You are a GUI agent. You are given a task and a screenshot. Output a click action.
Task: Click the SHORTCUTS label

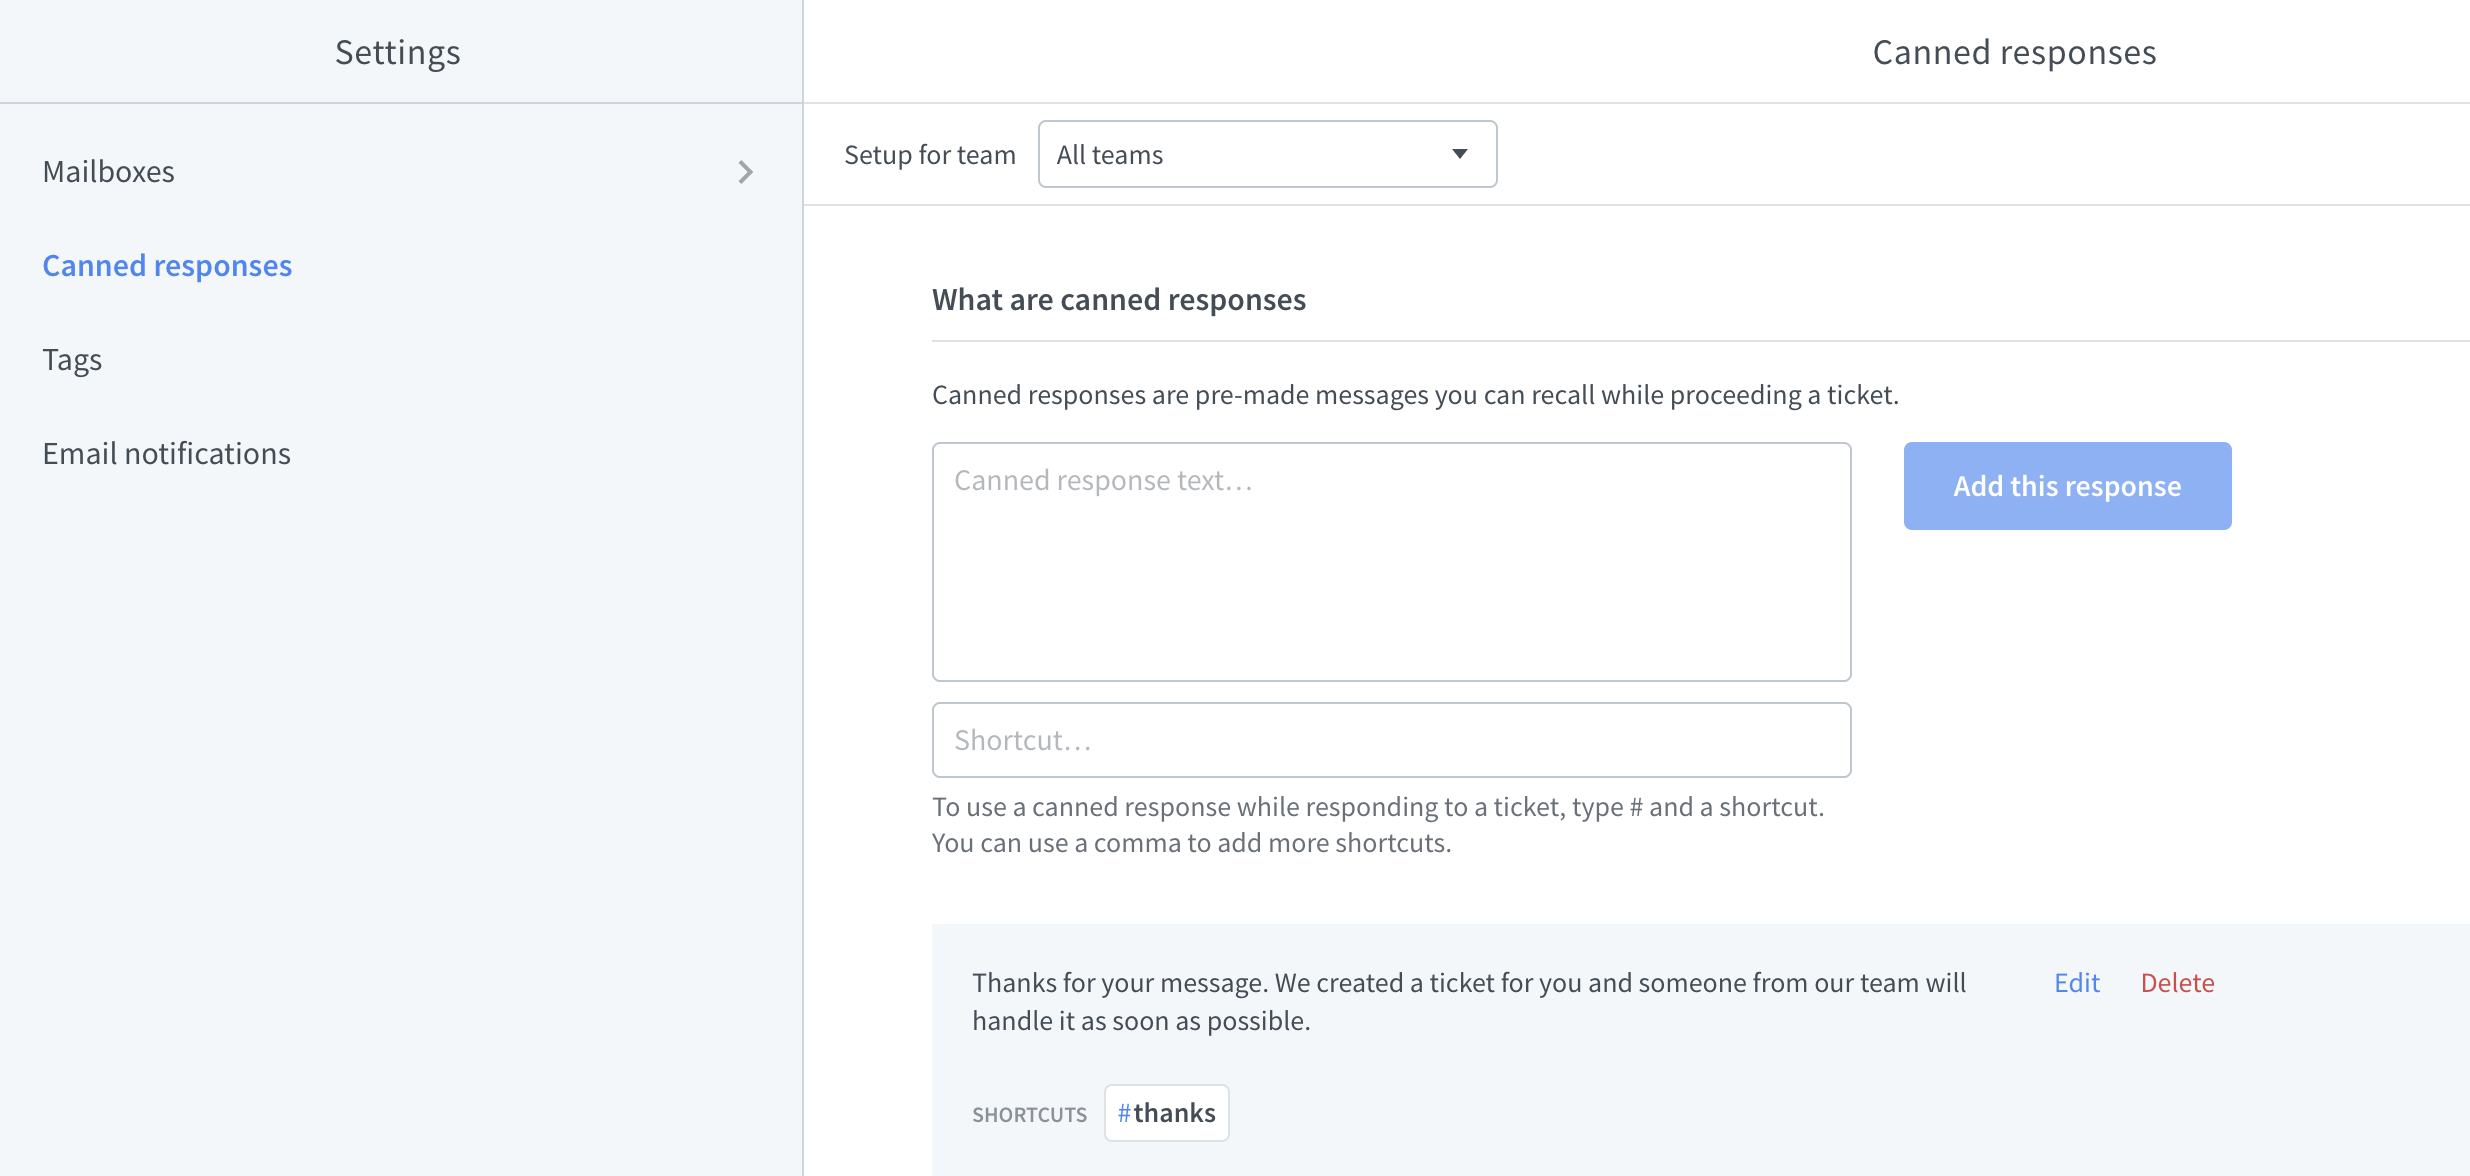tap(1029, 1113)
